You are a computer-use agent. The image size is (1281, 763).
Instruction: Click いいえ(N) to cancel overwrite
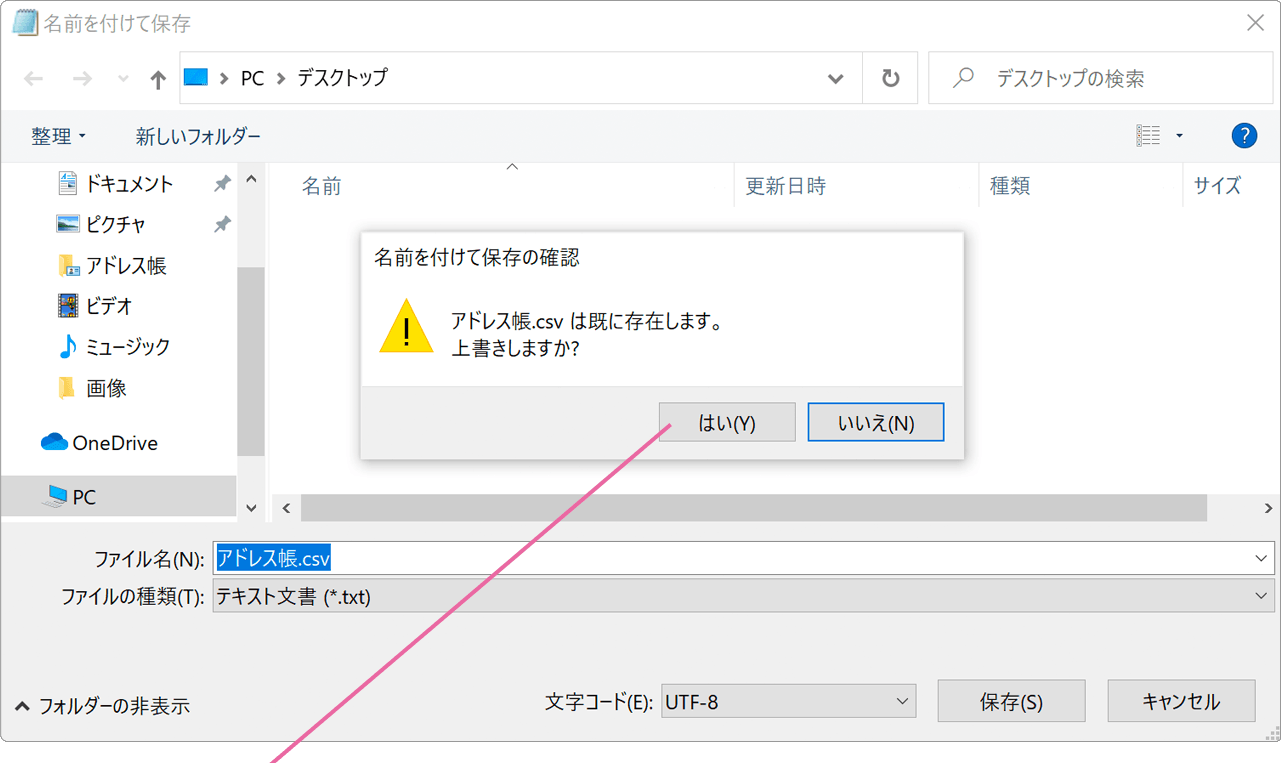pos(876,422)
